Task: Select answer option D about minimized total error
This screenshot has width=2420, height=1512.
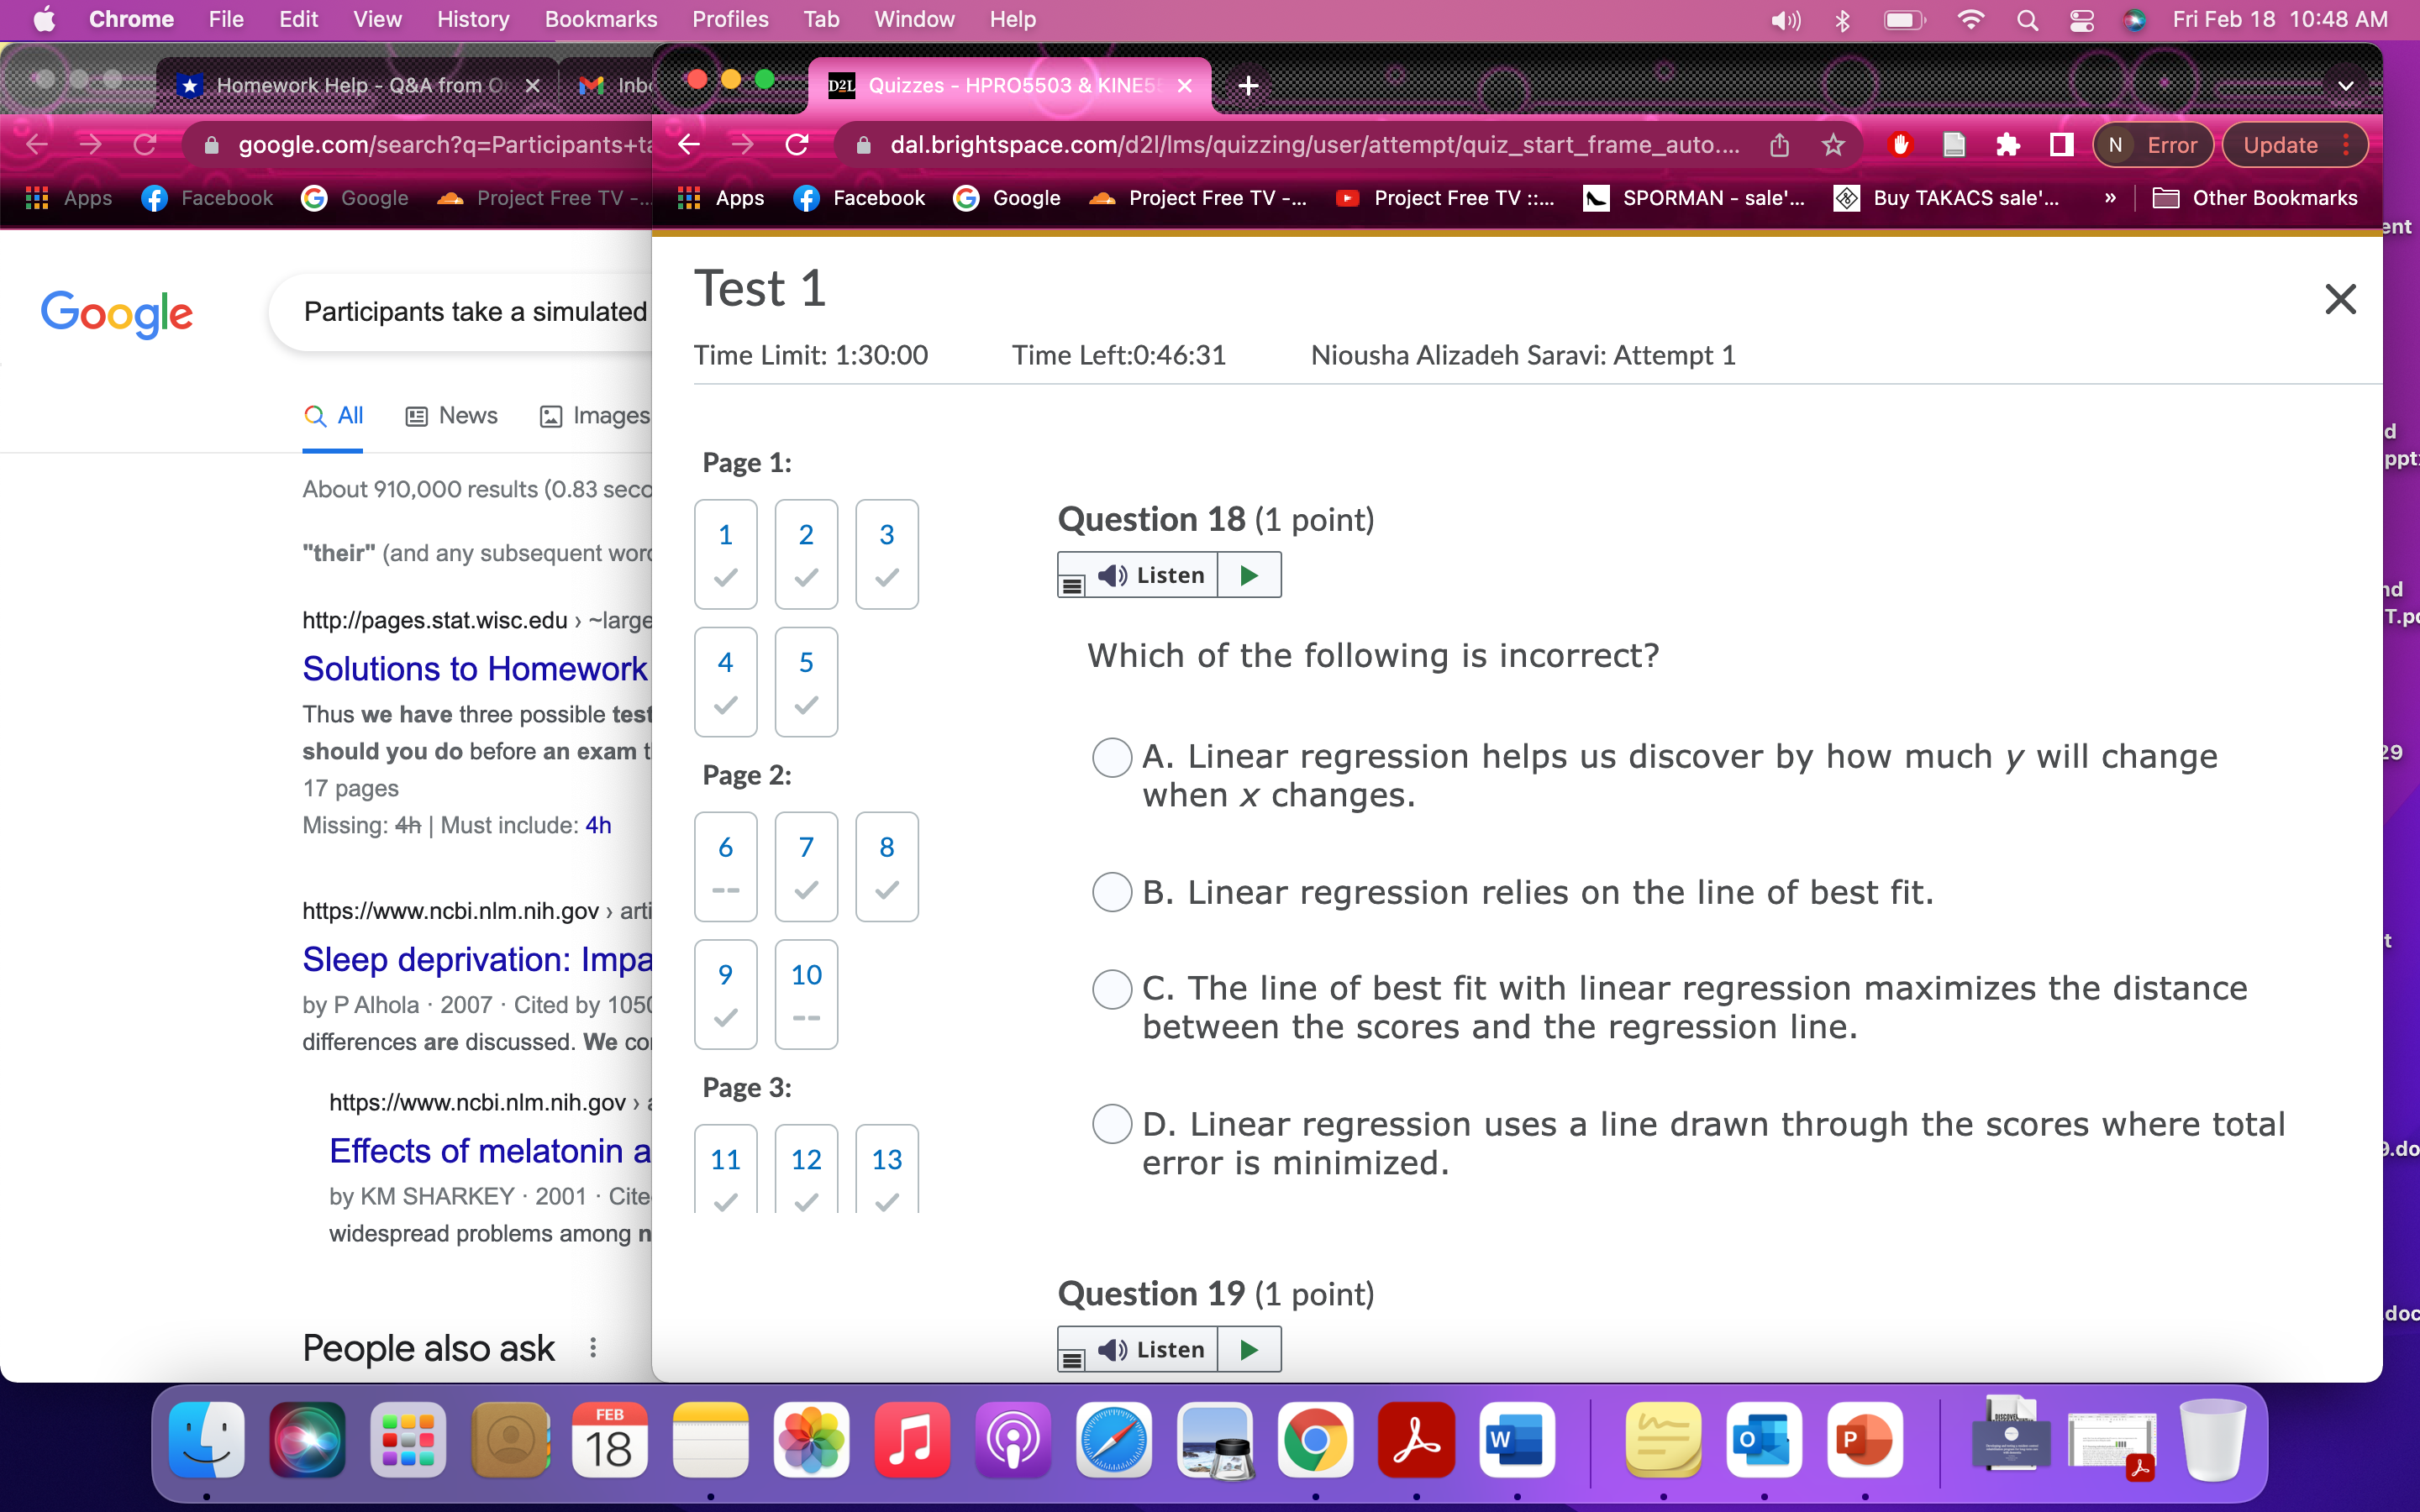Action: click(1110, 1123)
